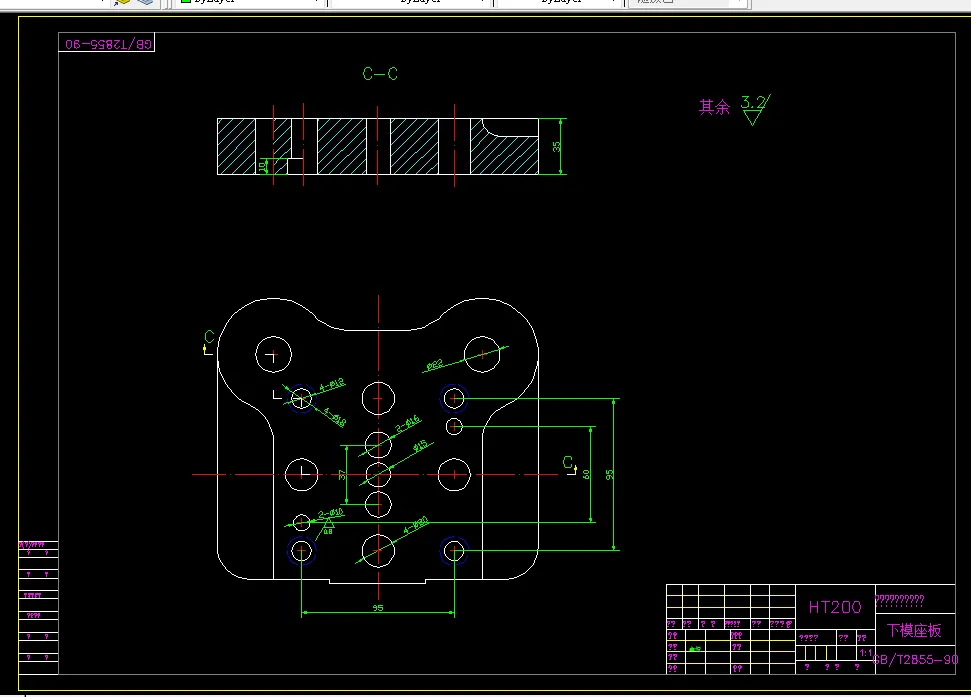Pick the row of question marks above 下模座板
This screenshot has width=971, height=697.
tap(899, 600)
